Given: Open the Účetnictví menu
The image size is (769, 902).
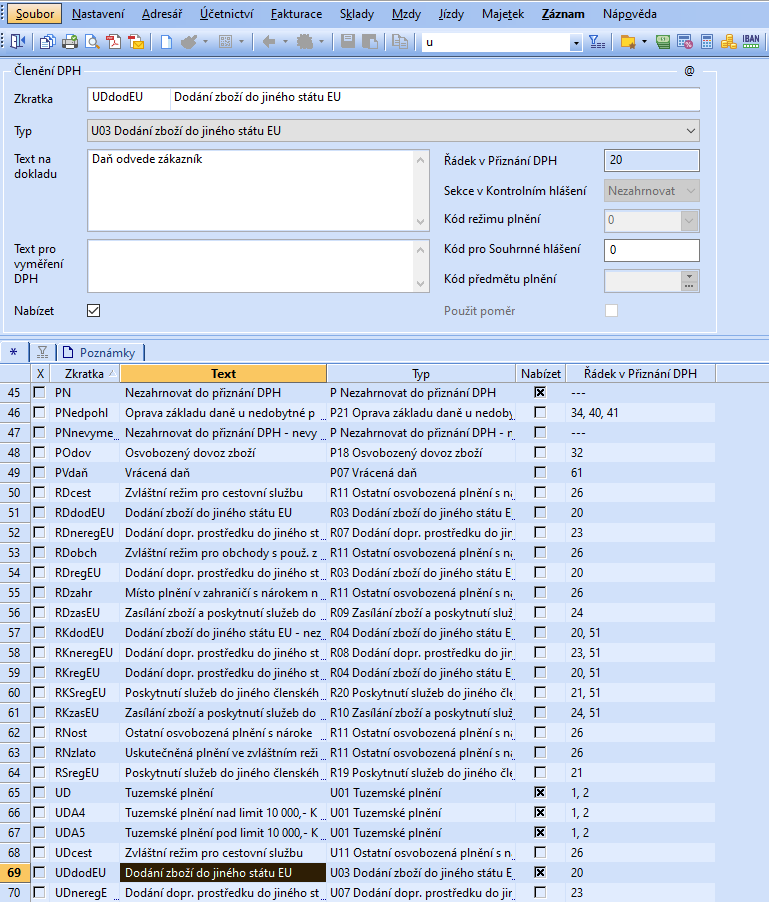Looking at the screenshot, I should (x=229, y=14).
